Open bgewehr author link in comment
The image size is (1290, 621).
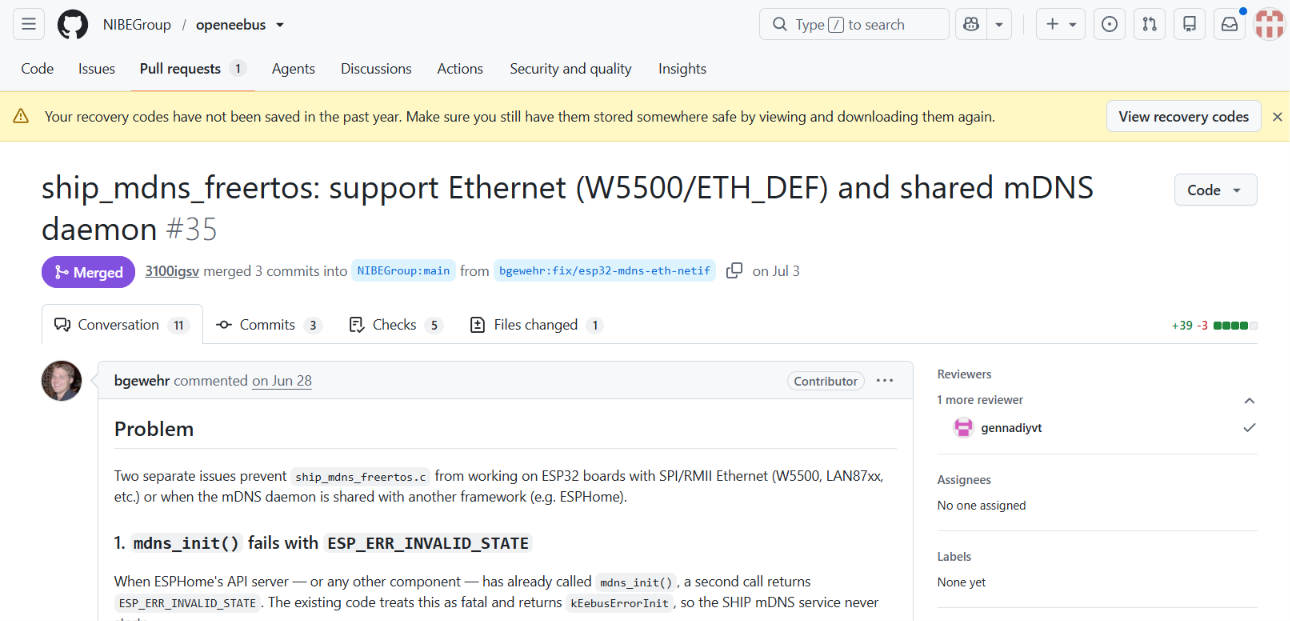142,381
